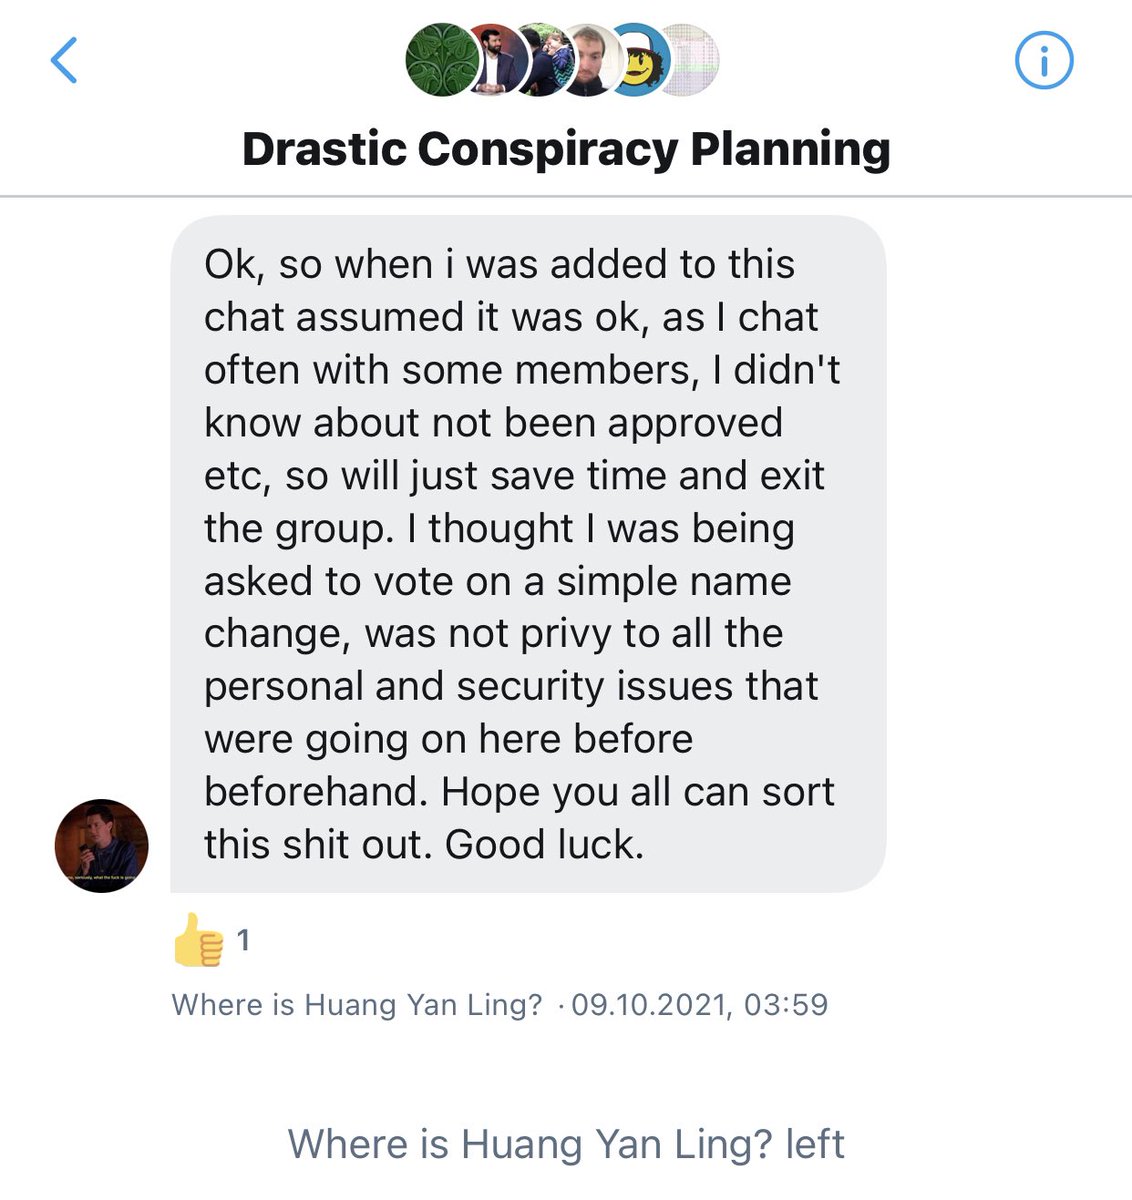Tap the 'asked to vote on a simple name' line
The image size is (1132, 1200).
tap(497, 581)
